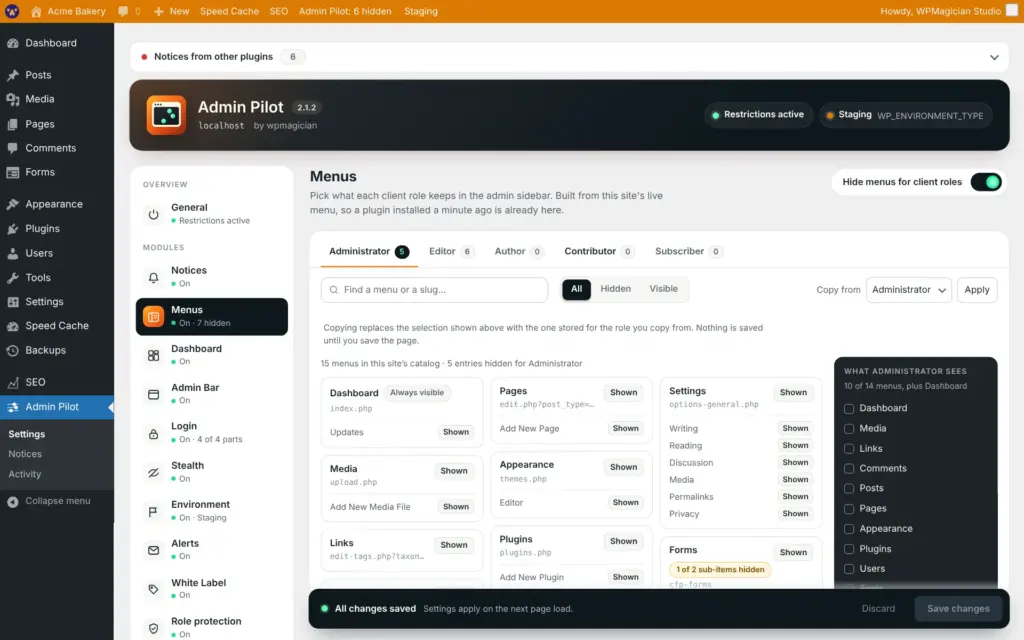Click the Save changes button
The width and height of the screenshot is (1024, 640).
[x=958, y=609]
